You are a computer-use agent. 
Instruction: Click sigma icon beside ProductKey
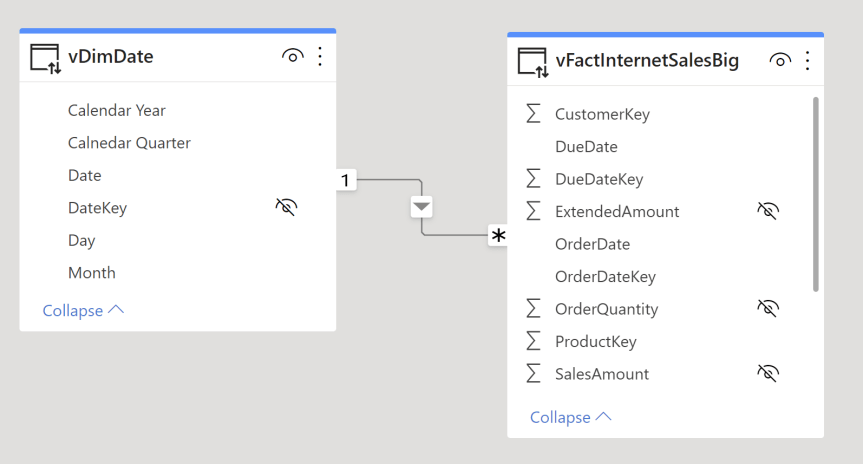[533, 341]
